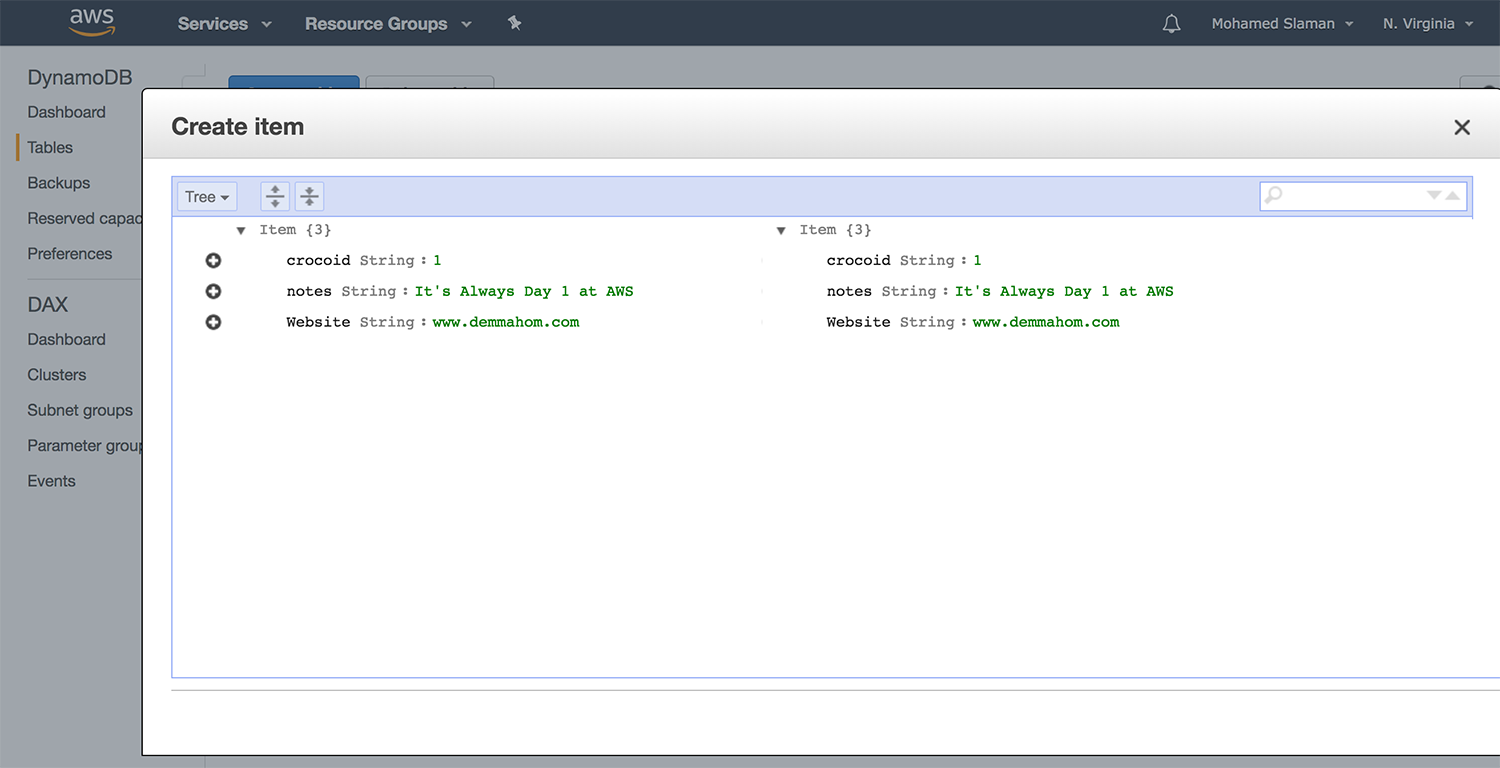Image resolution: width=1500 pixels, height=768 pixels.
Task: Open the Services dropdown menu
Action: click(x=225, y=24)
